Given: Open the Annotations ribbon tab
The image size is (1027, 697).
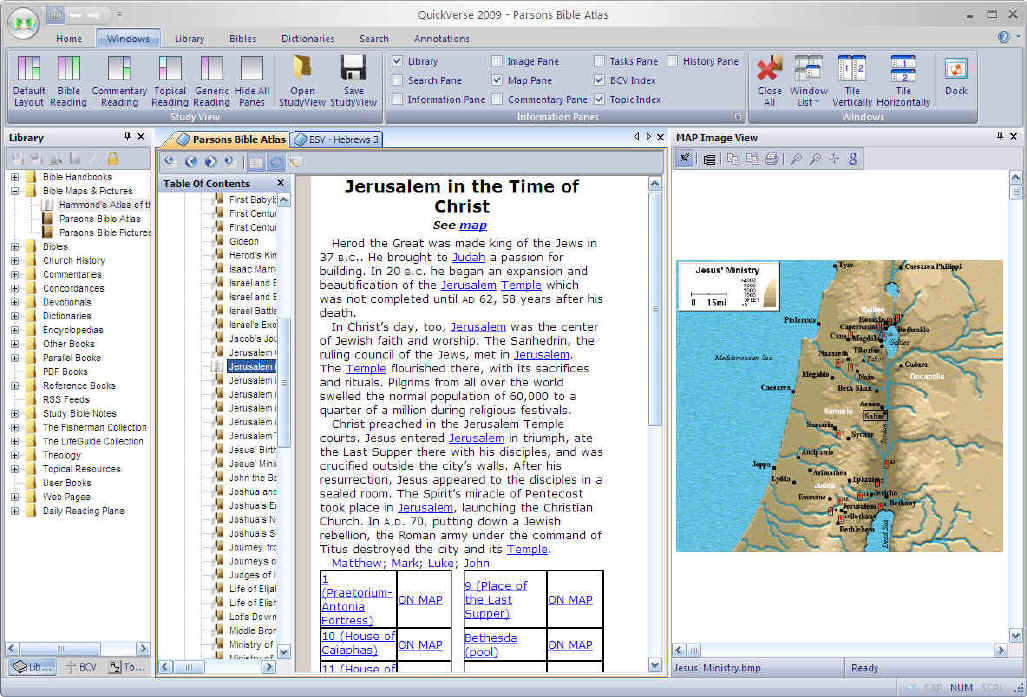Looking at the screenshot, I should point(441,39).
